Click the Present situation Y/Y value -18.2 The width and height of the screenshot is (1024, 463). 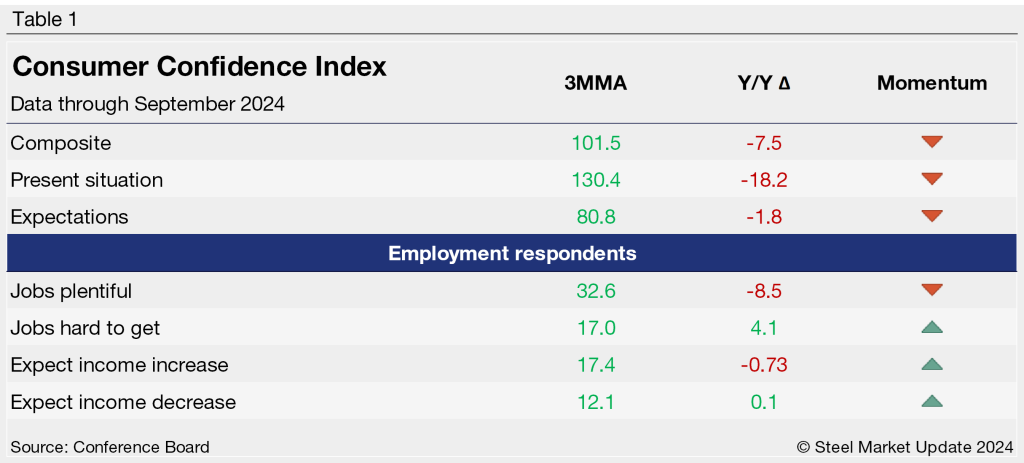(763, 180)
